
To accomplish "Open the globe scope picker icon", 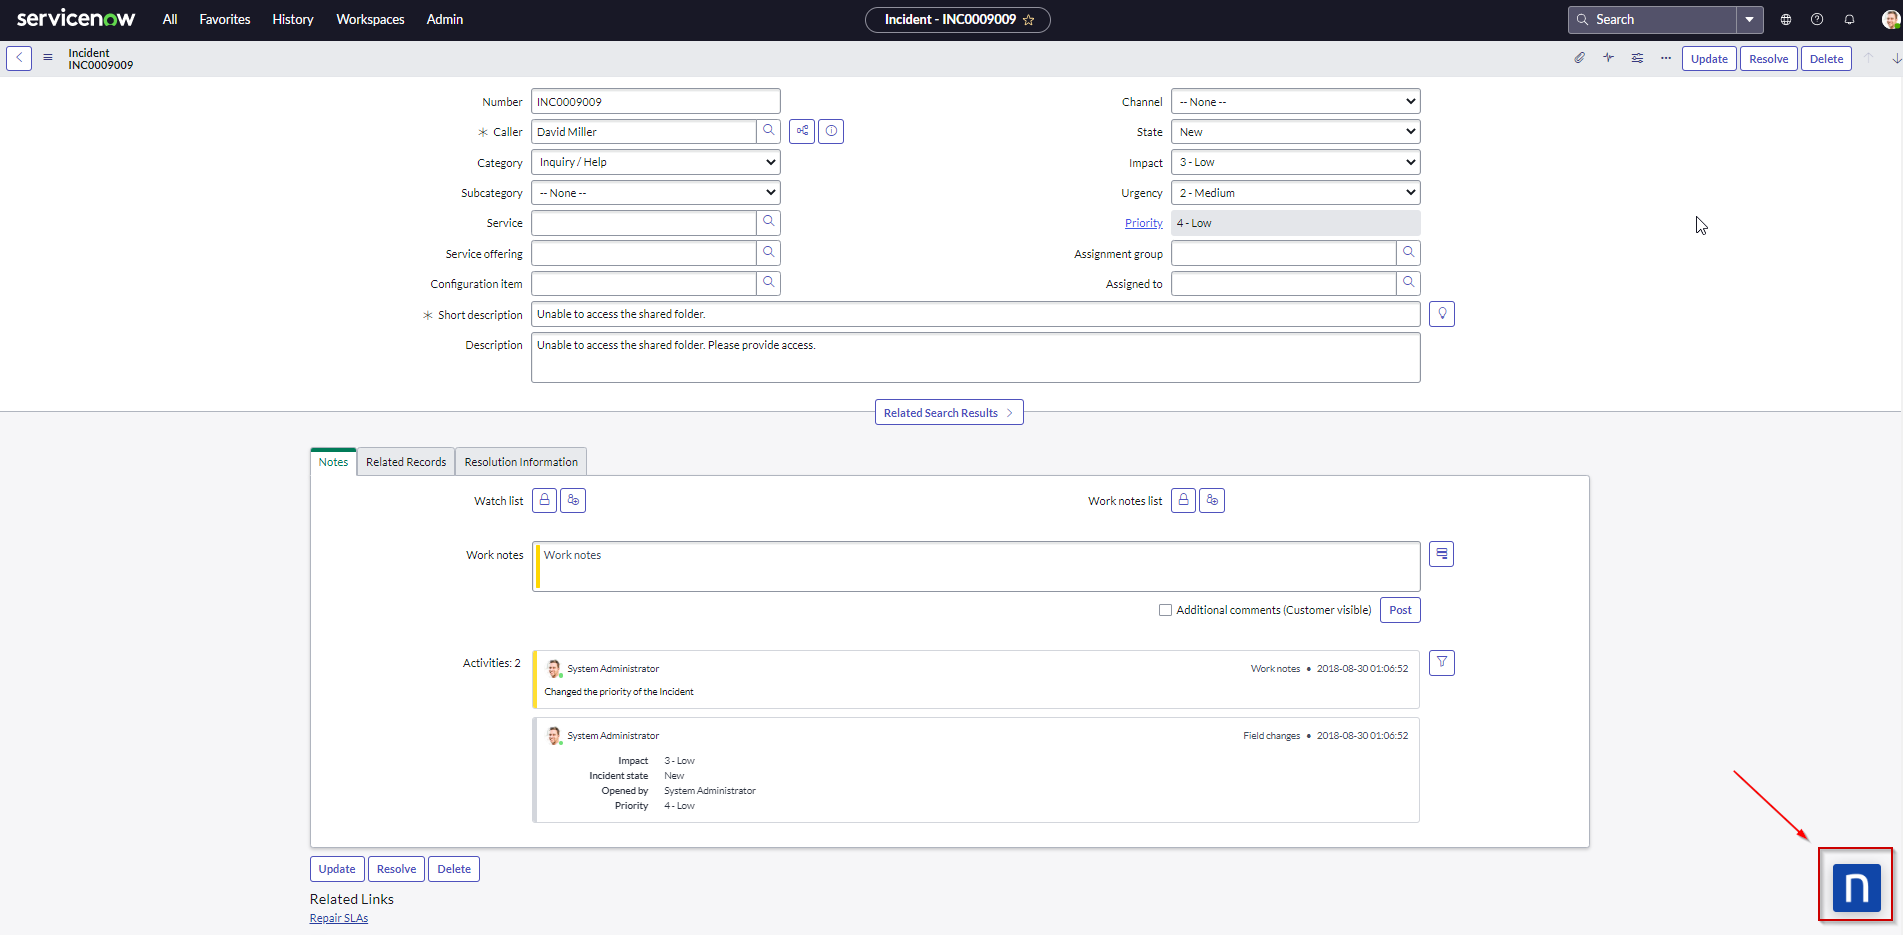I will click(x=1785, y=19).
